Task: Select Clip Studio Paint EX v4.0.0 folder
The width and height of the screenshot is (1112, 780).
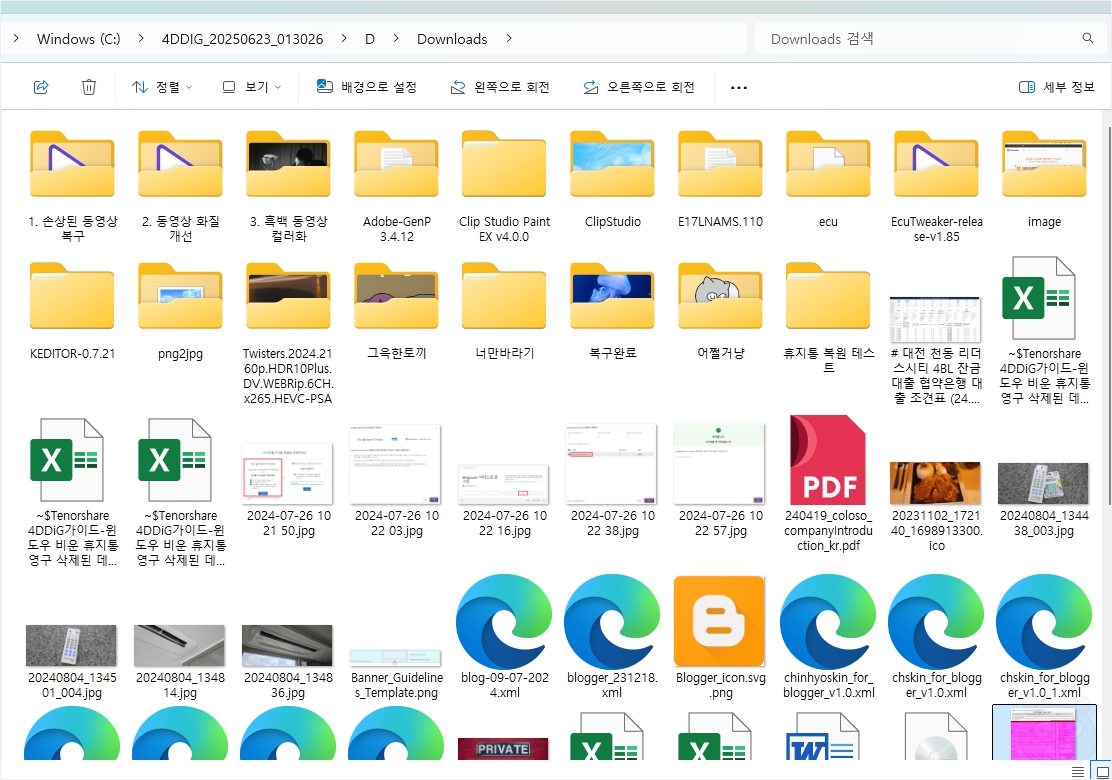Action: coord(504,186)
